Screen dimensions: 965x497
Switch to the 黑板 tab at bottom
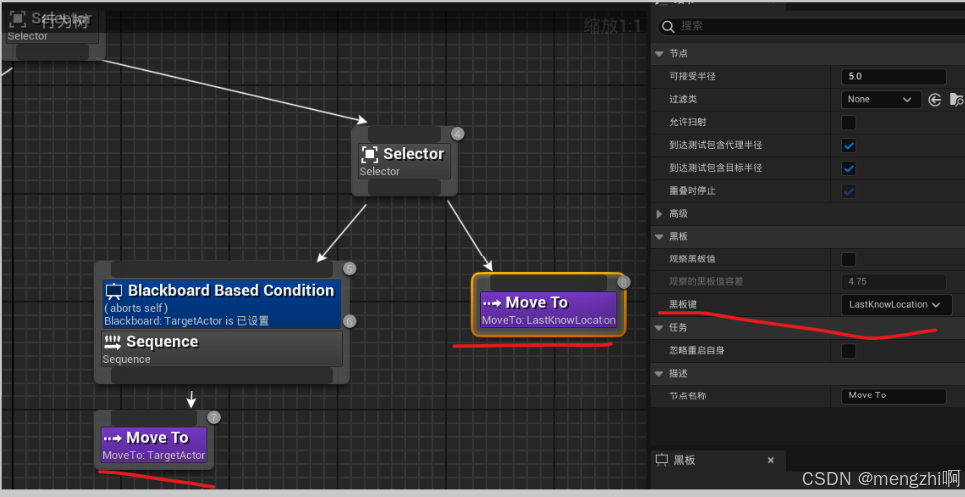[x=718, y=460]
